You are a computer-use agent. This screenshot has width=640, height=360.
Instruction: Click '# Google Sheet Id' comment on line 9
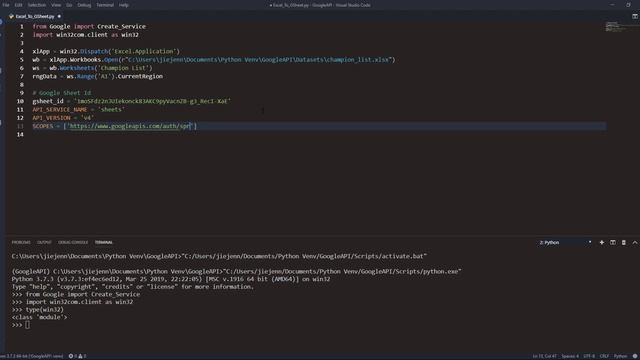coord(62,93)
